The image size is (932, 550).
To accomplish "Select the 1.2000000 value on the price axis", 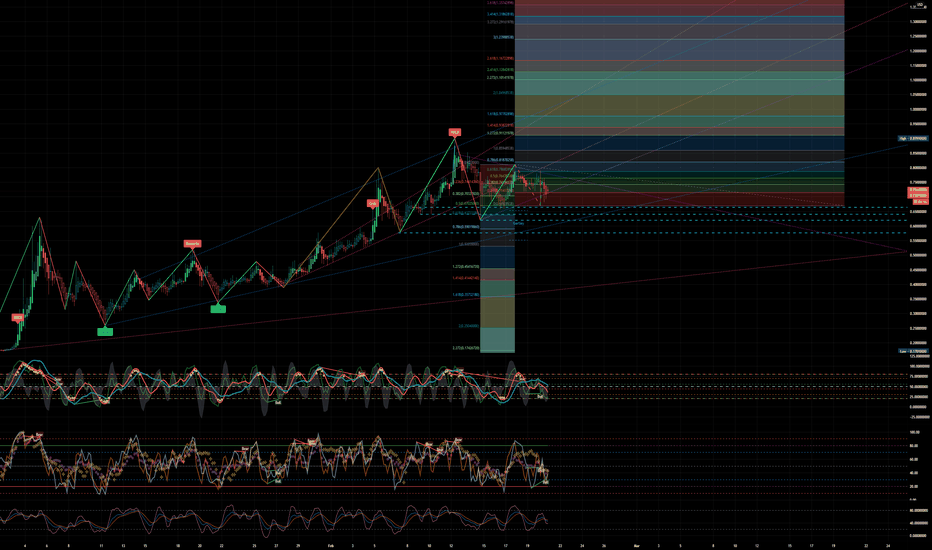I will tap(918, 51).
